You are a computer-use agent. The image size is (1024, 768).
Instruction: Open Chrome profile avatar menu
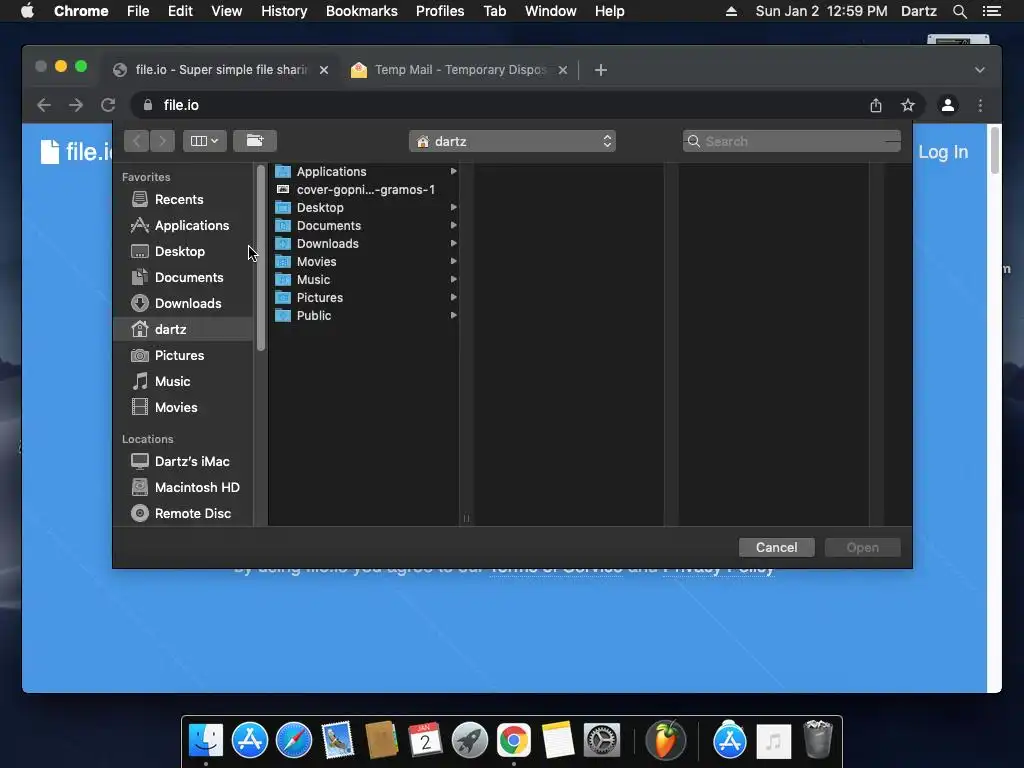[948, 105]
